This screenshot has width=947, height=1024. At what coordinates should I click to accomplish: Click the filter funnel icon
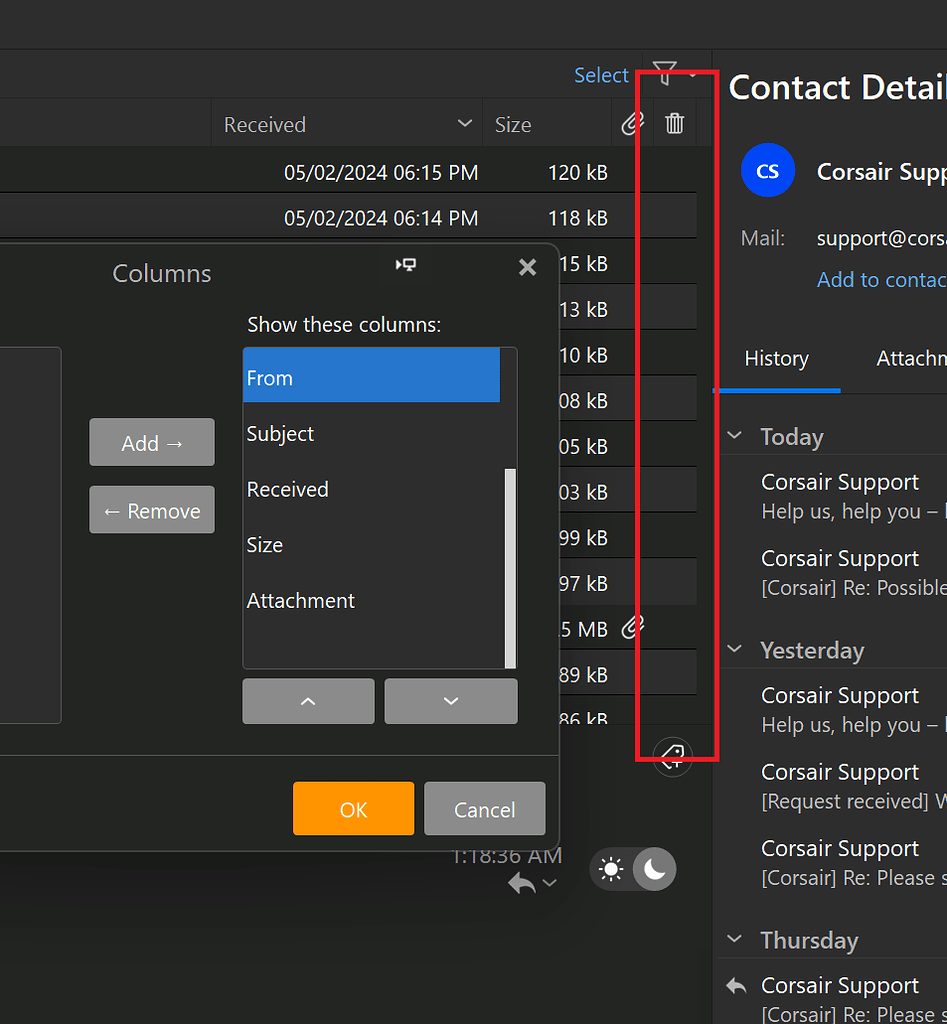point(666,73)
